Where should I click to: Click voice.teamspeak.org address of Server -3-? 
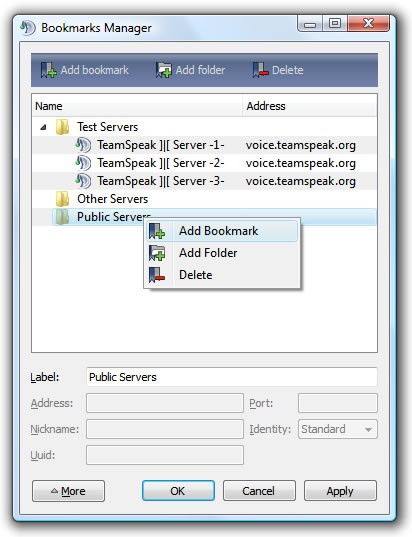(x=301, y=181)
